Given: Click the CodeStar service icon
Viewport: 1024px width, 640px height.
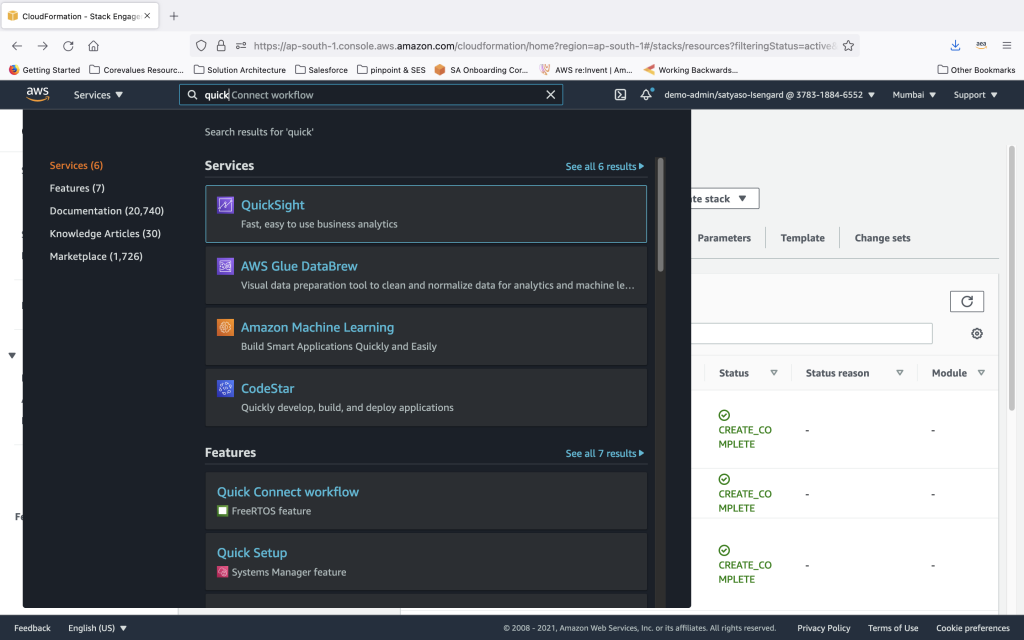Looking at the screenshot, I should click(225, 389).
